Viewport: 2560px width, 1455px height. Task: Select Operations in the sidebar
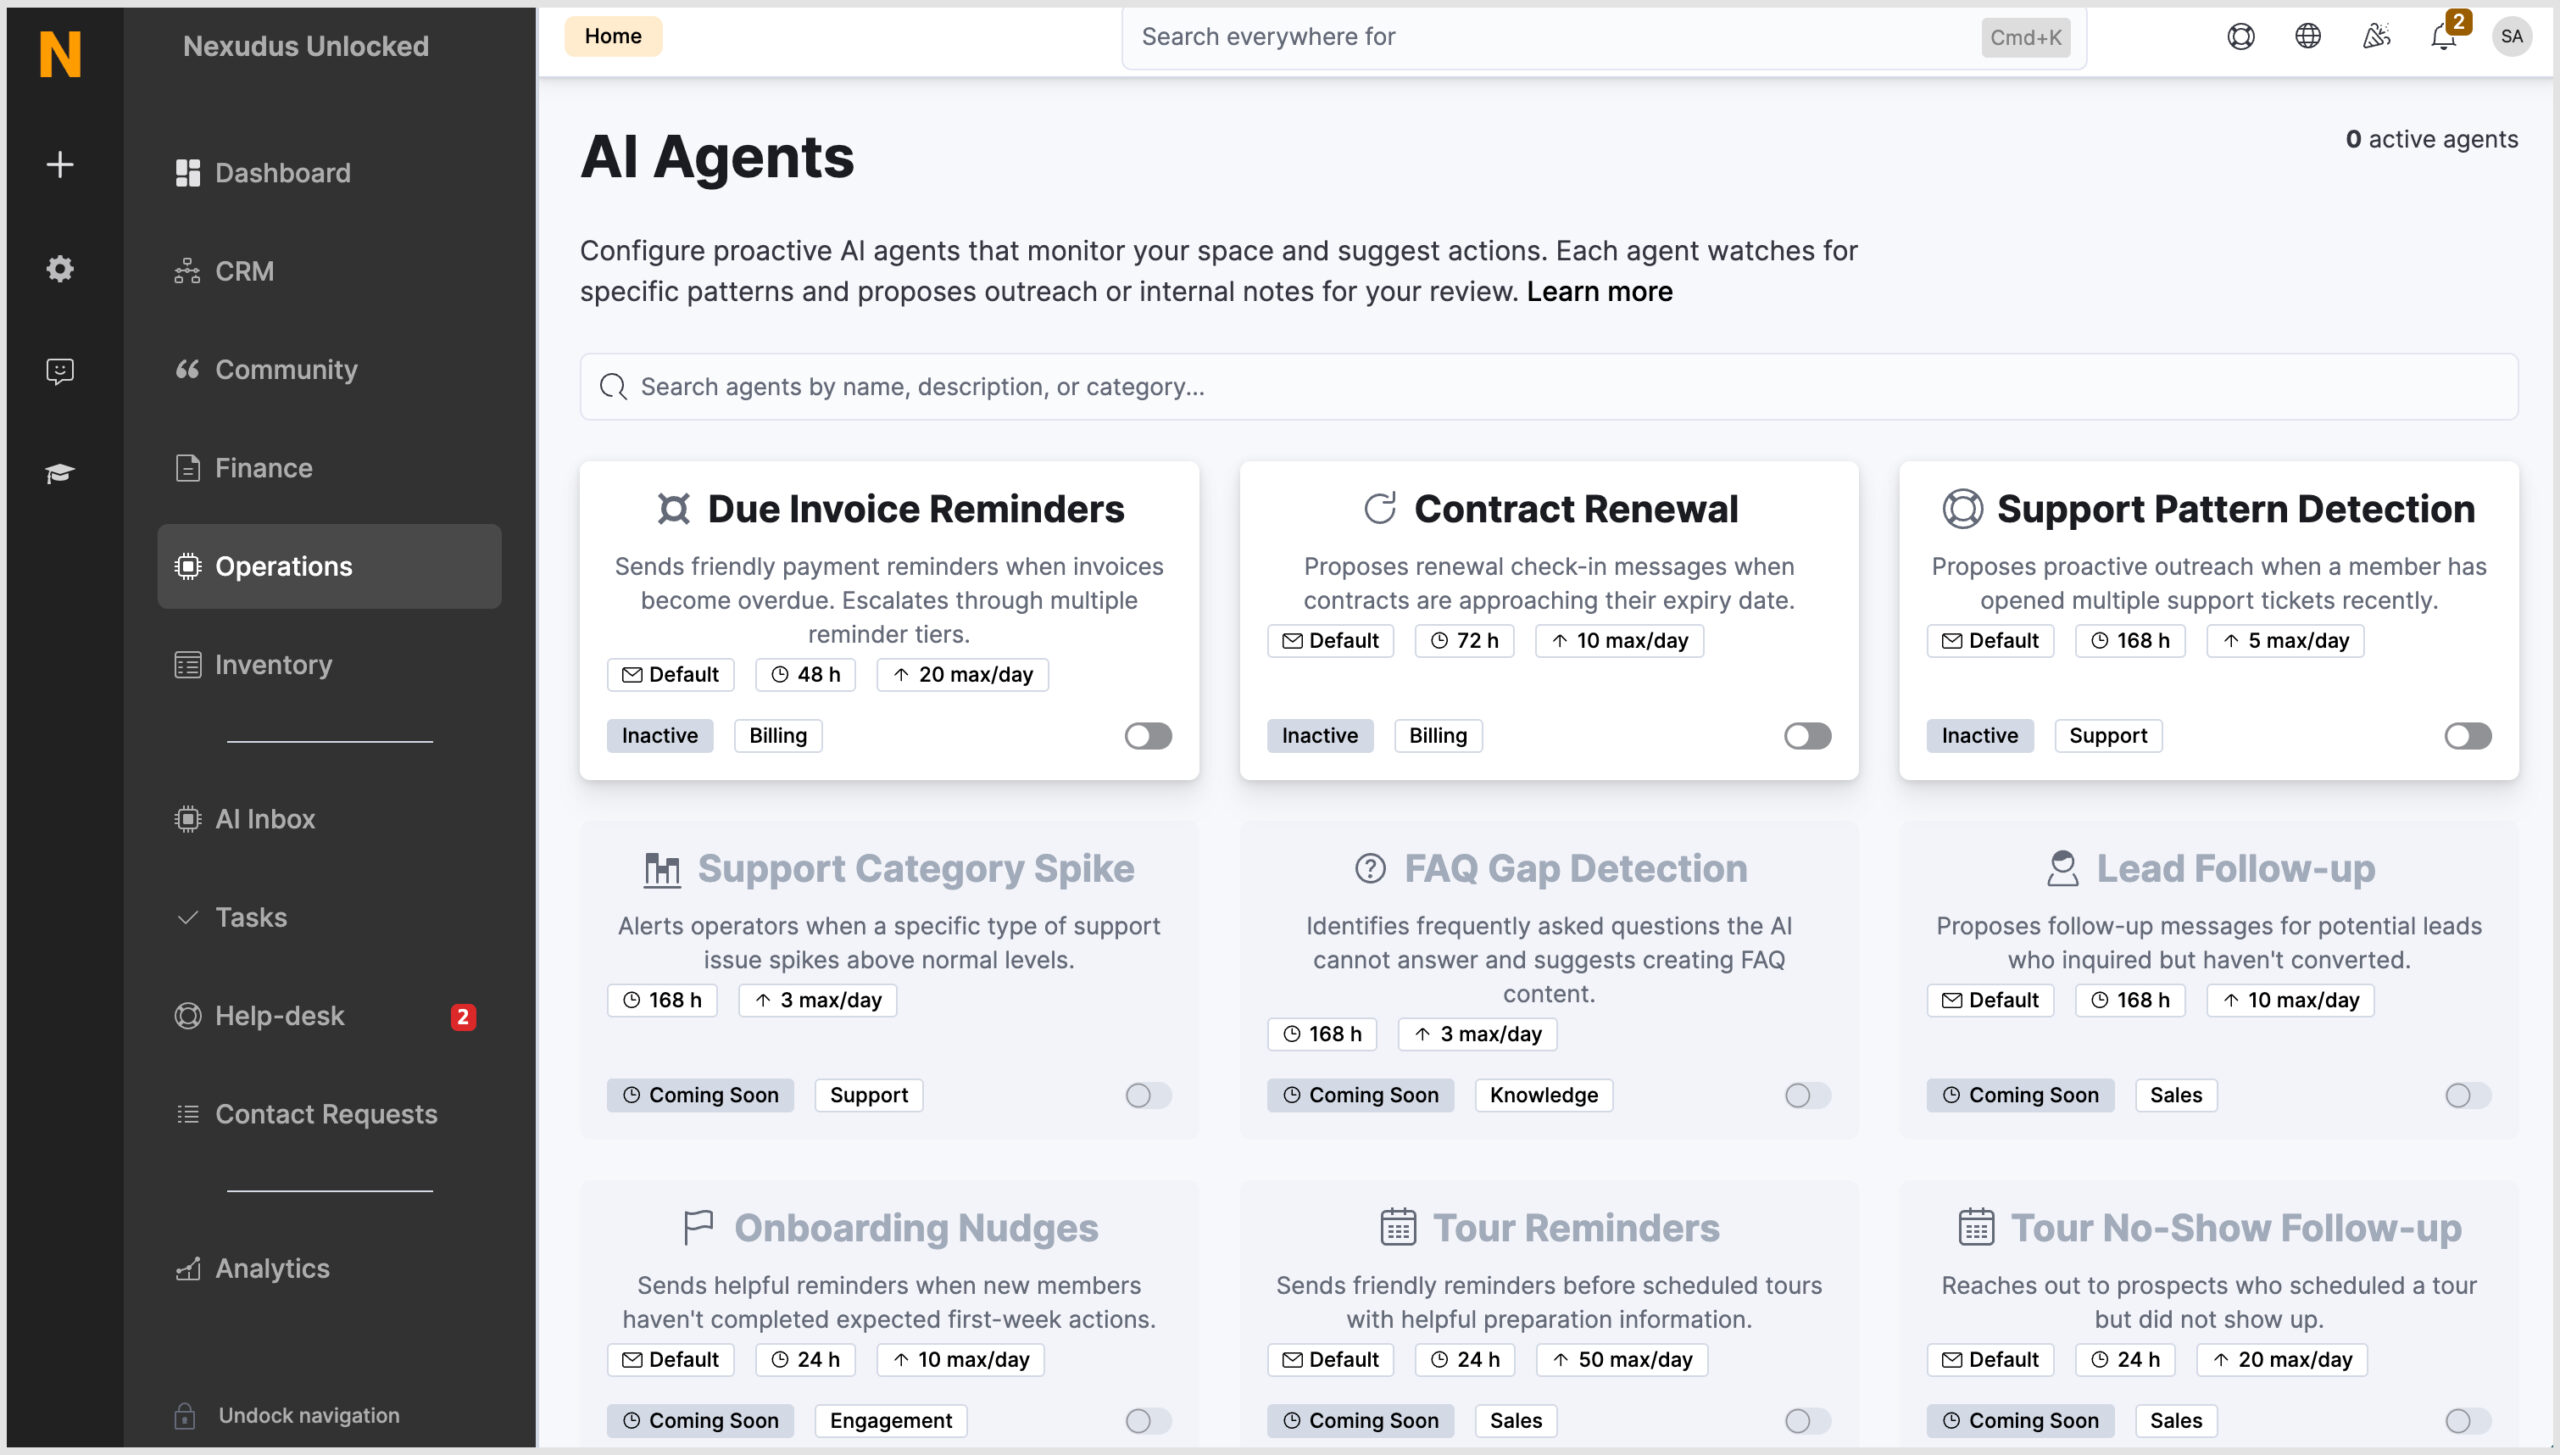329,567
